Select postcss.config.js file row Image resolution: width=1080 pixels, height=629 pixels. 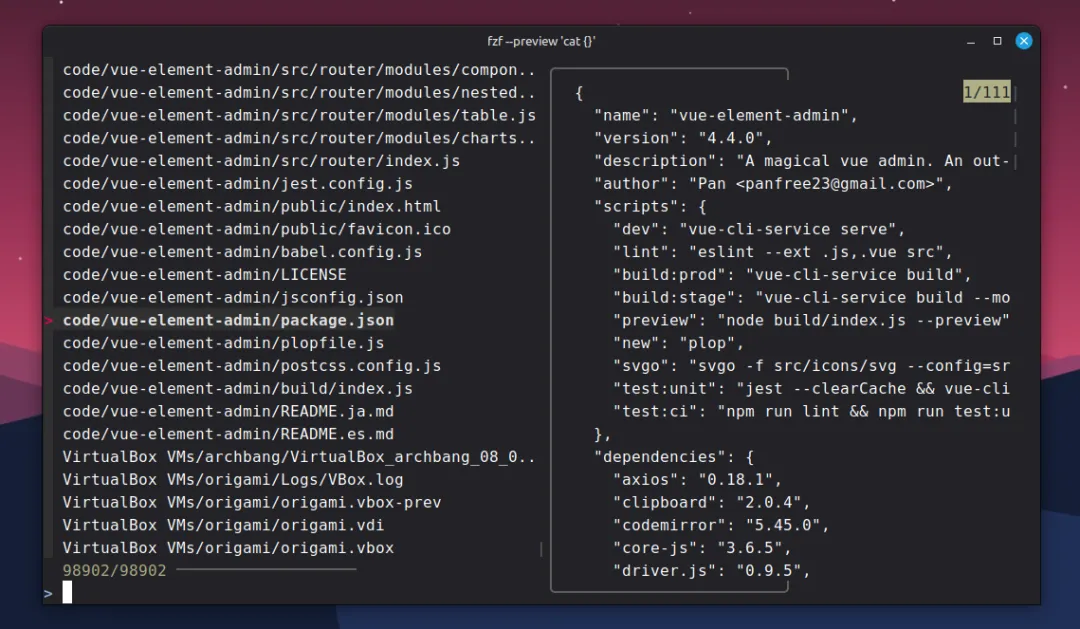click(251, 365)
